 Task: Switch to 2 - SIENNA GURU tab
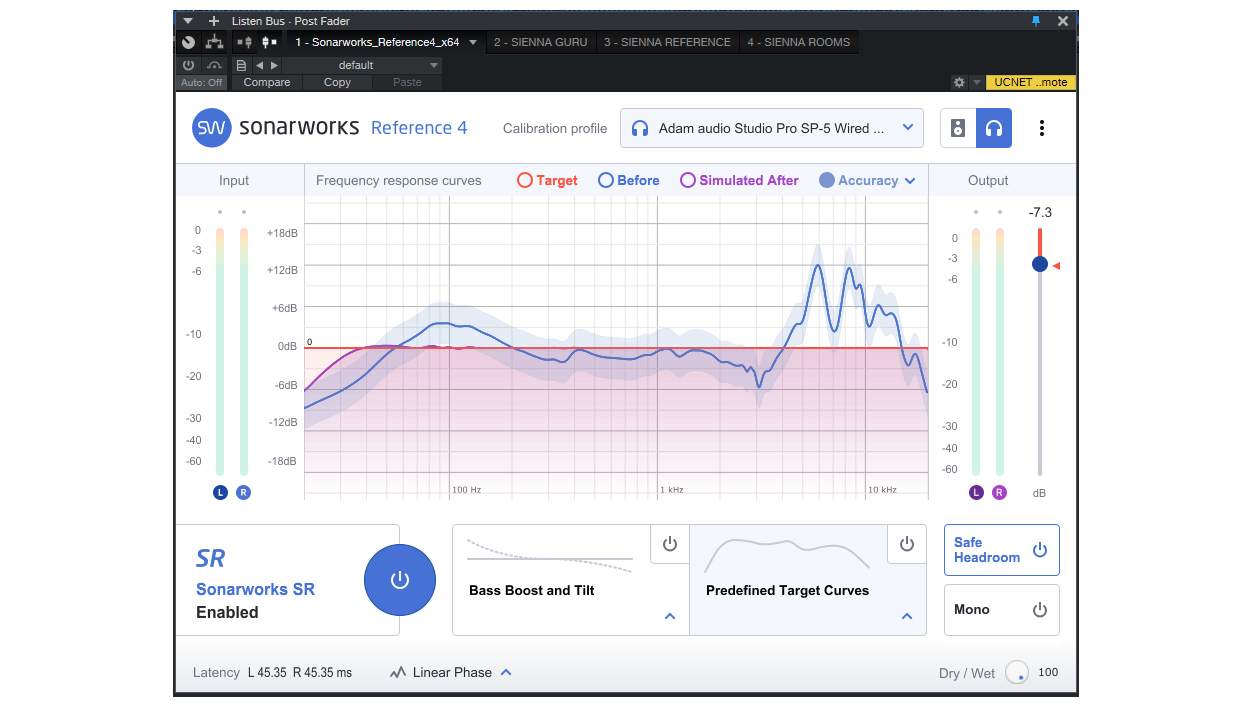click(542, 42)
